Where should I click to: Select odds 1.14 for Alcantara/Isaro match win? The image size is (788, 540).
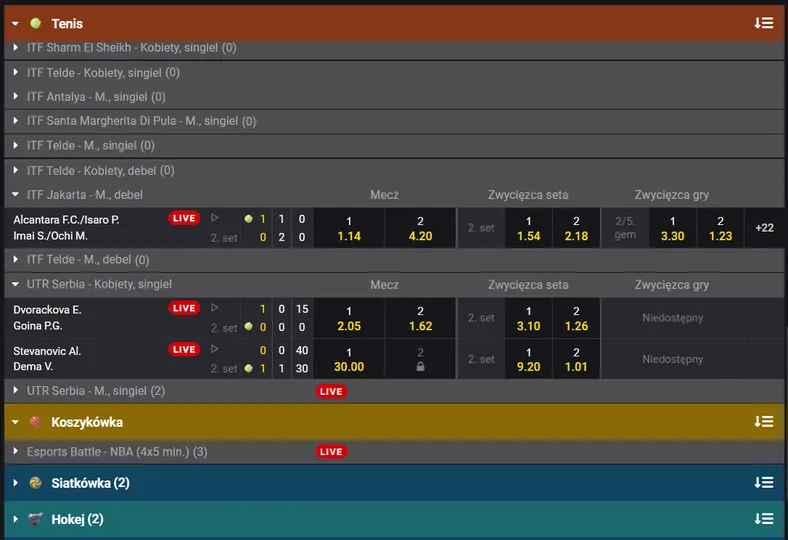point(349,228)
